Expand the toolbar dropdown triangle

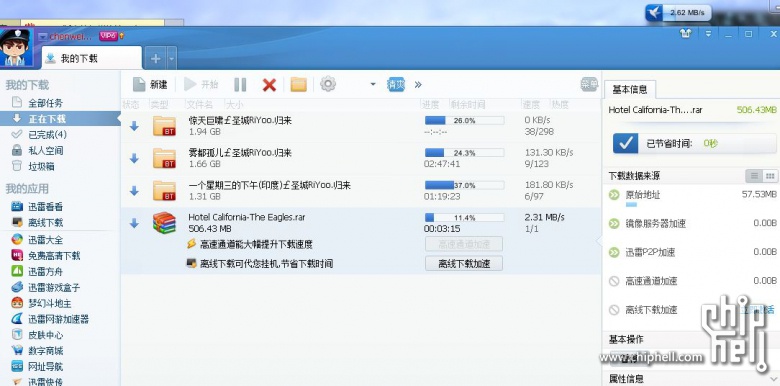(x=373, y=84)
